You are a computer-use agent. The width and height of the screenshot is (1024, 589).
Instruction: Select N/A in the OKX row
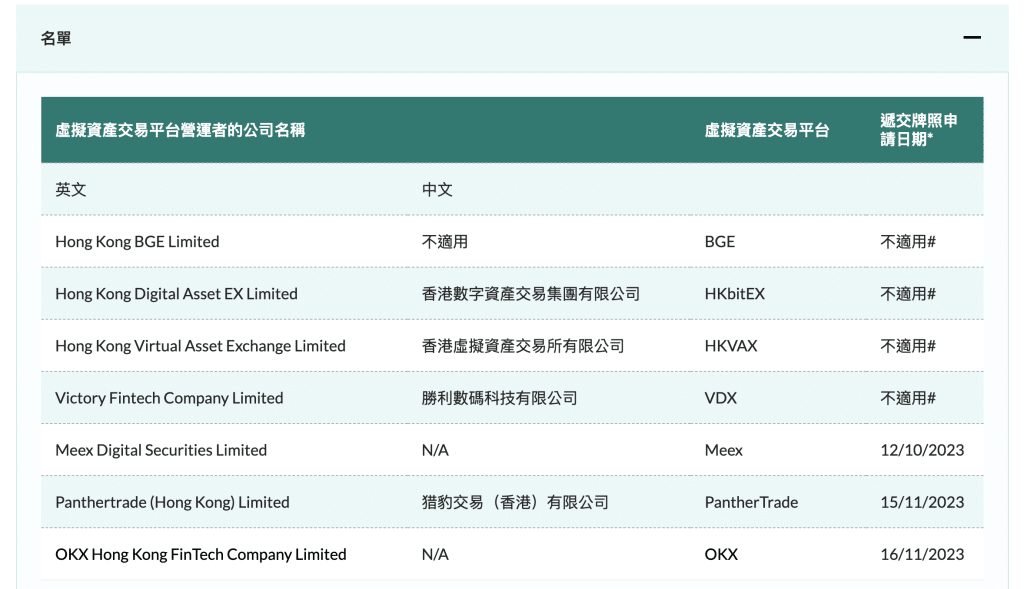(435, 554)
